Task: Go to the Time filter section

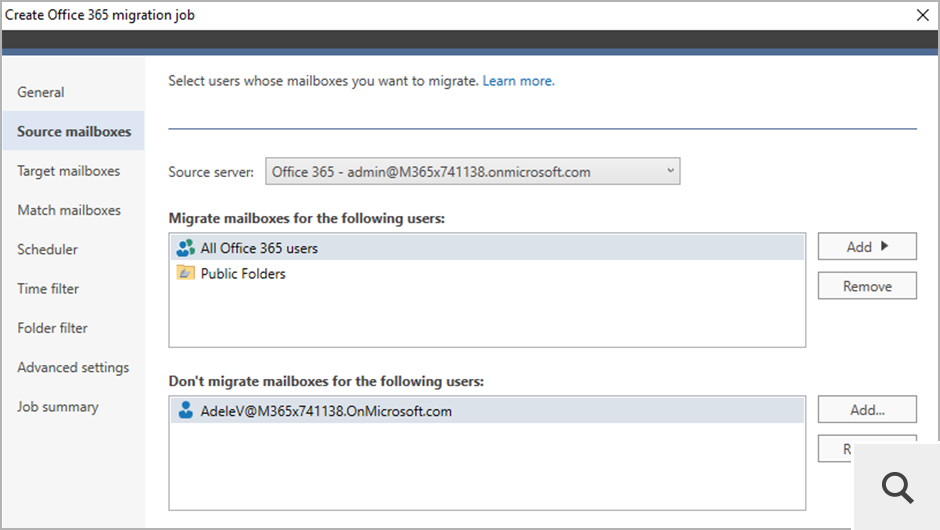Action: [48, 288]
